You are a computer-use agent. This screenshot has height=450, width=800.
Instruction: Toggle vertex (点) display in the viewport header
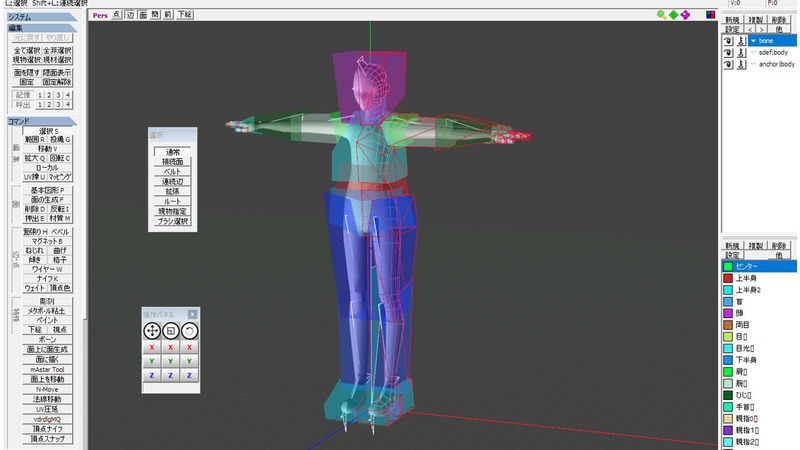click(x=116, y=15)
